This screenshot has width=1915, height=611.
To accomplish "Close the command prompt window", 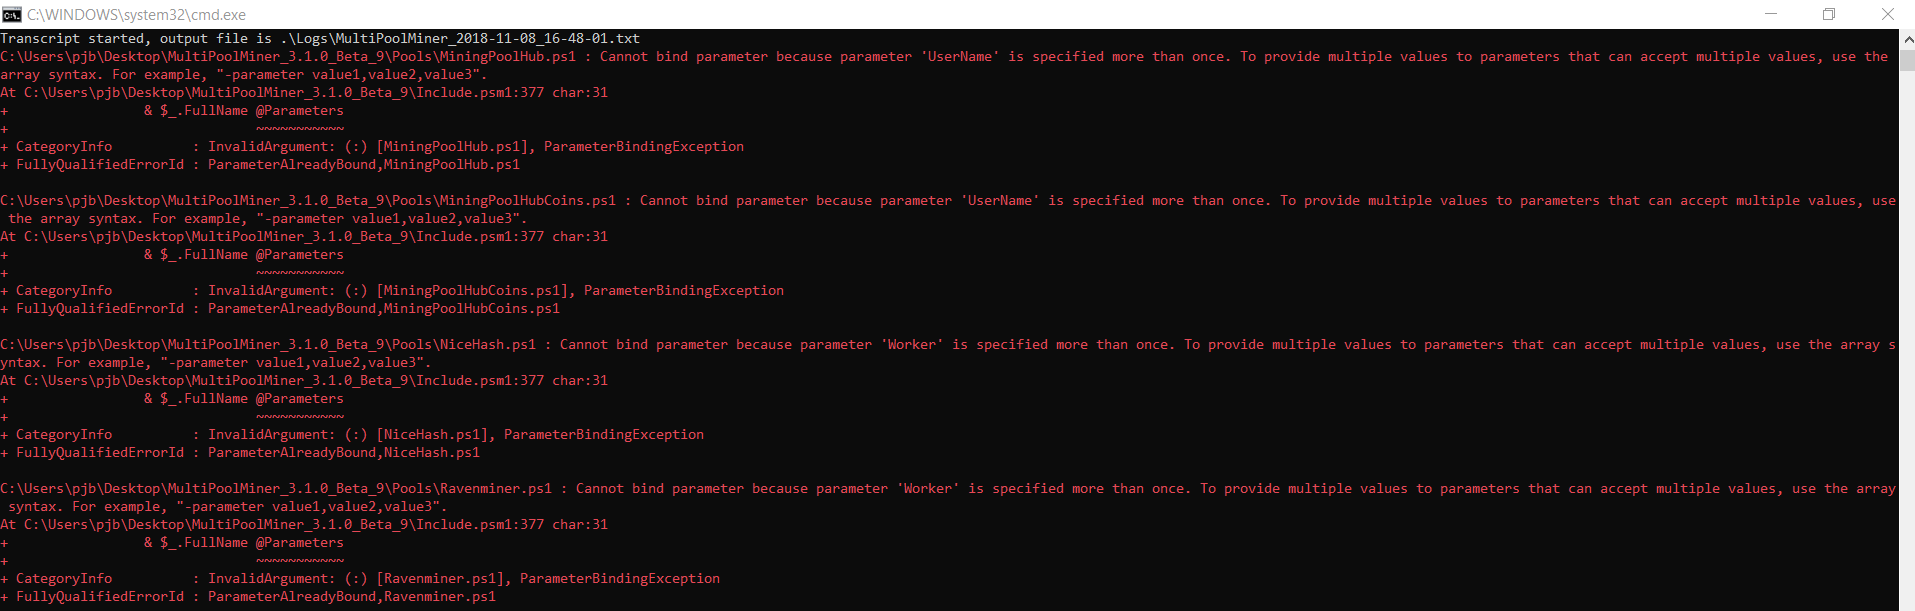I will (x=1888, y=14).
